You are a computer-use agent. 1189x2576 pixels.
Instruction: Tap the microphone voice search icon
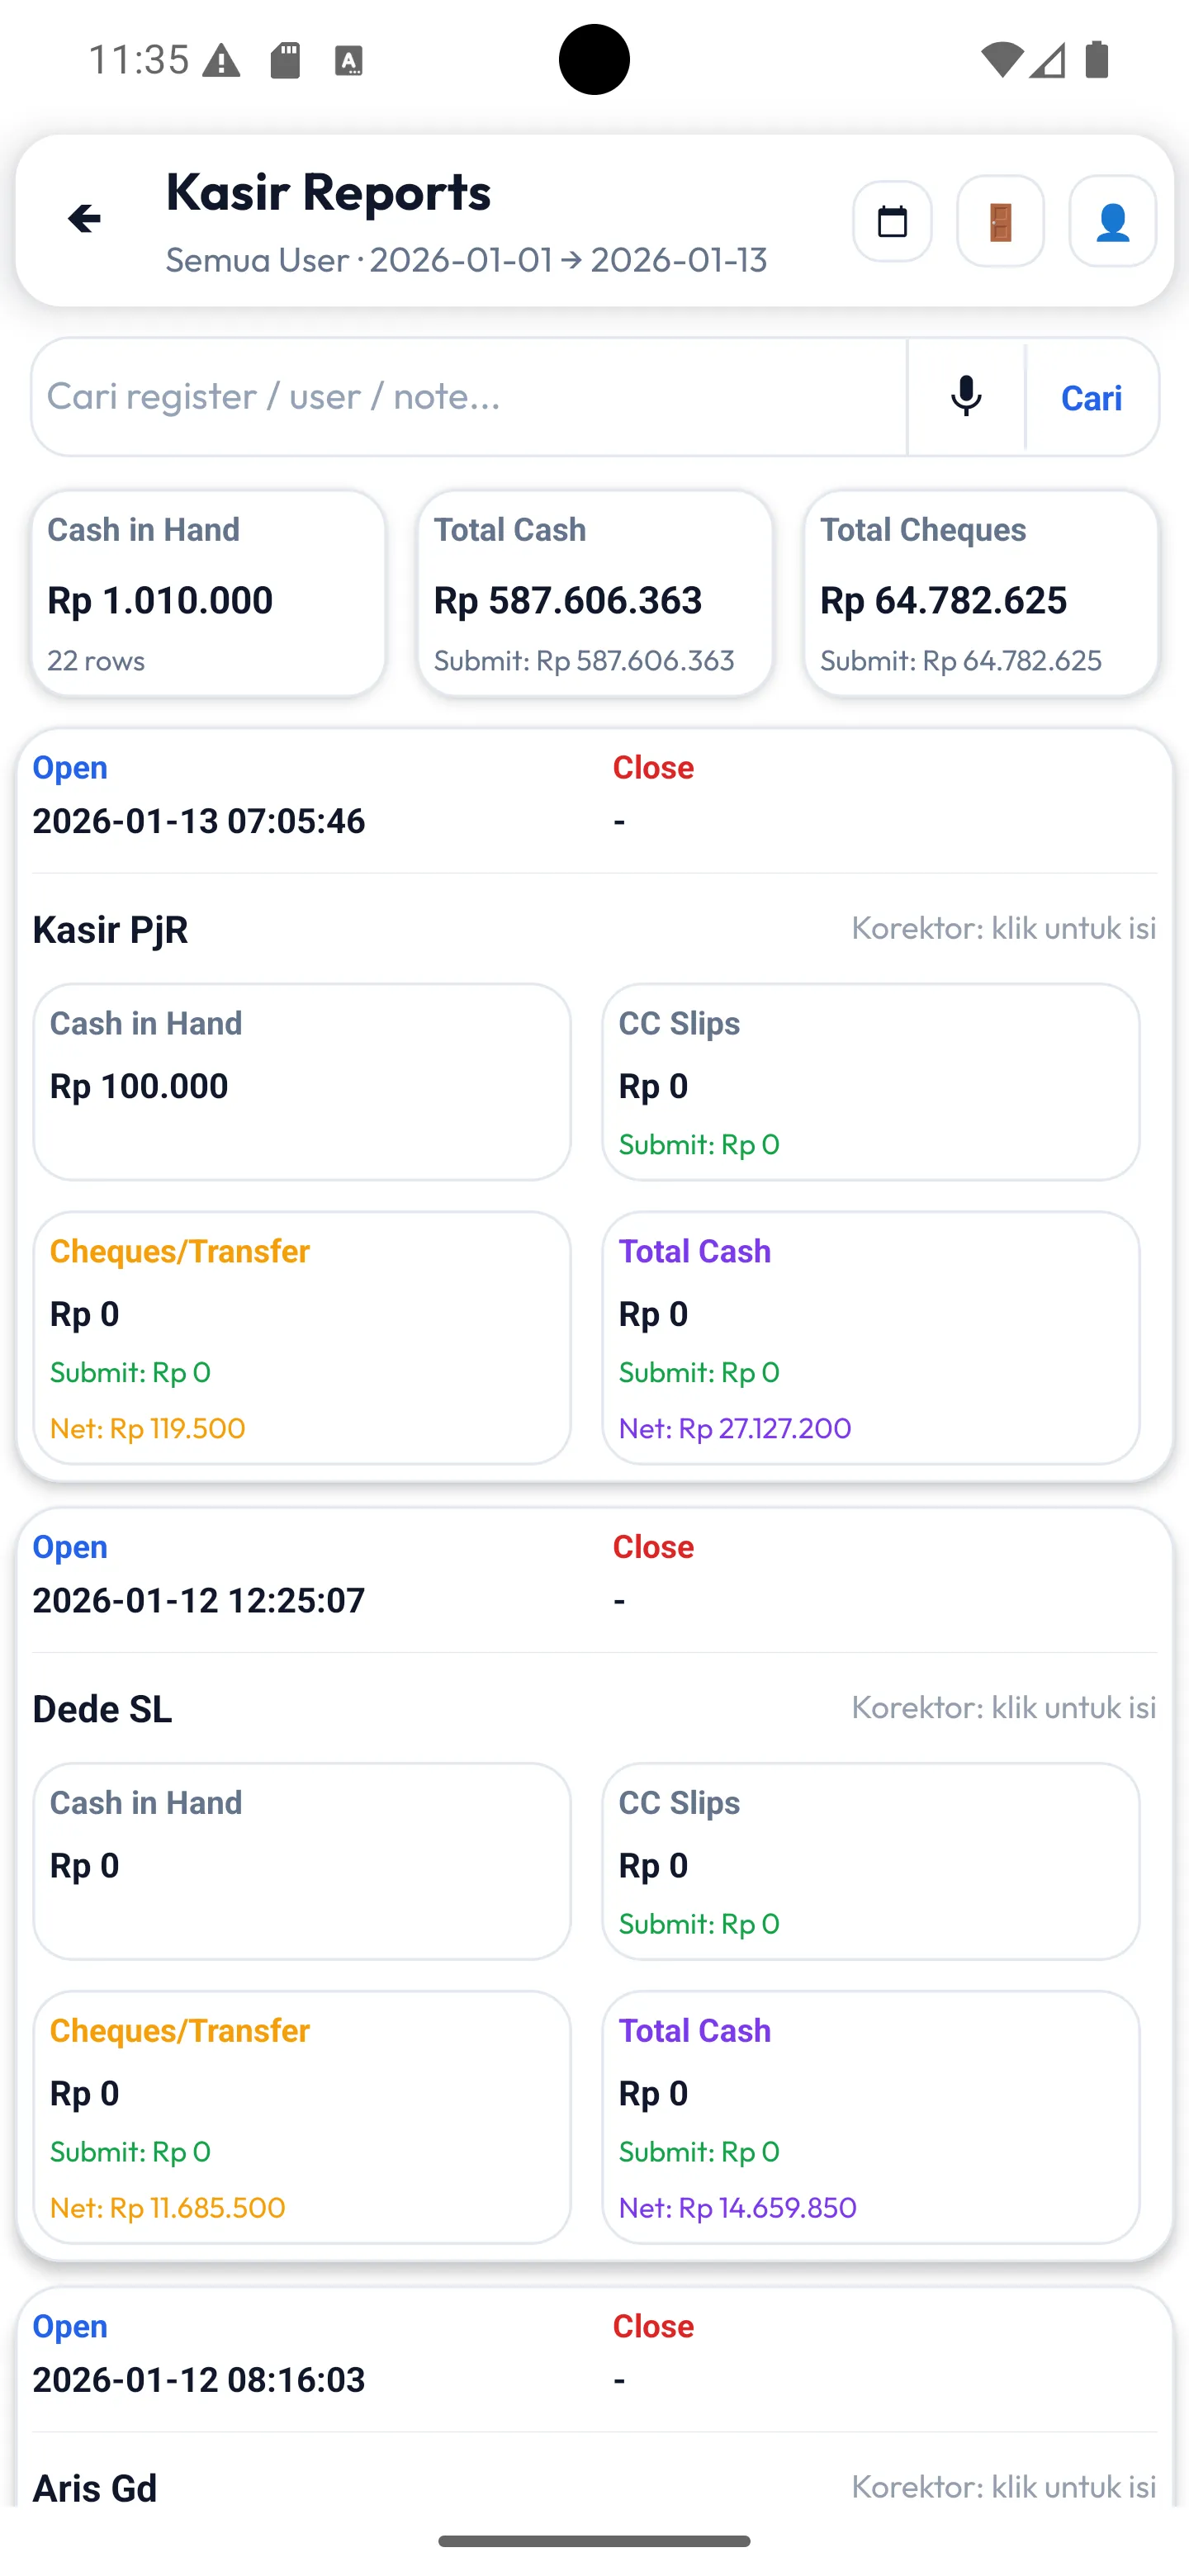[966, 397]
